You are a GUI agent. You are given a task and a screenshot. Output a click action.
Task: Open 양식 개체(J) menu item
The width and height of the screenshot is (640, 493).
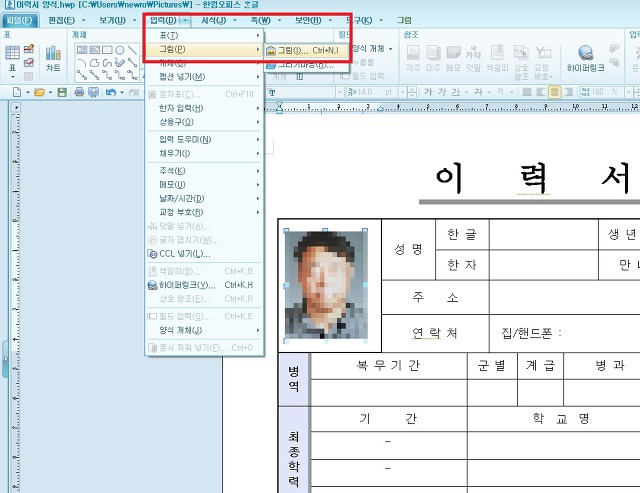click(204, 330)
